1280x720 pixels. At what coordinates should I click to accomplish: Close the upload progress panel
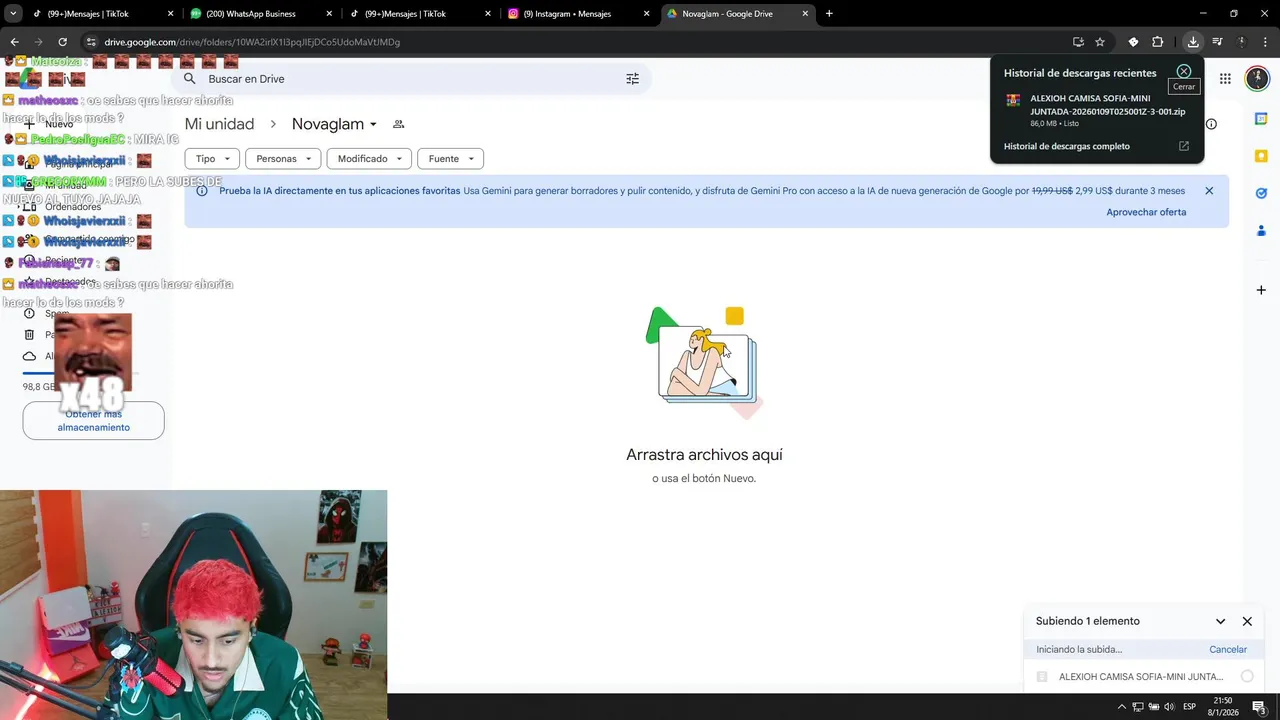pyautogui.click(x=1247, y=621)
